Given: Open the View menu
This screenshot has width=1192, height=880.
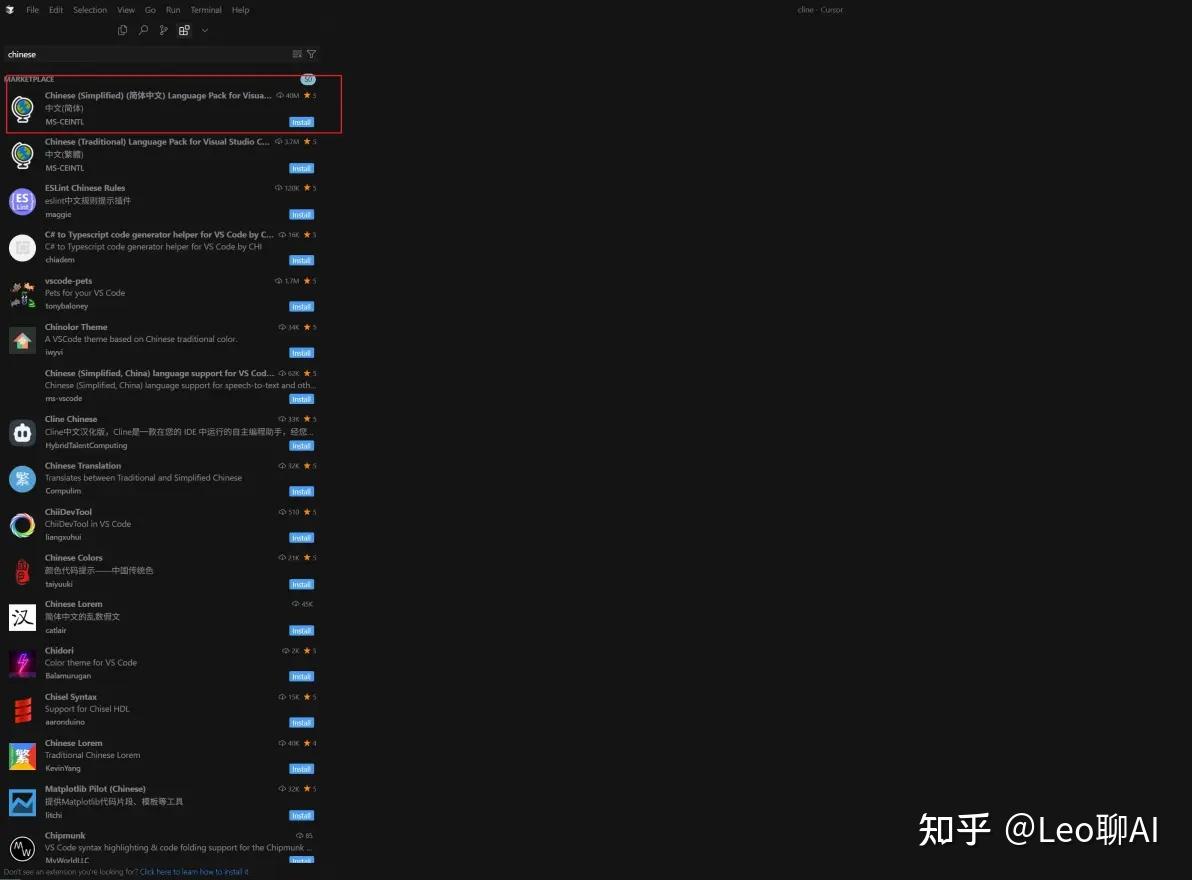Looking at the screenshot, I should click(126, 10).
